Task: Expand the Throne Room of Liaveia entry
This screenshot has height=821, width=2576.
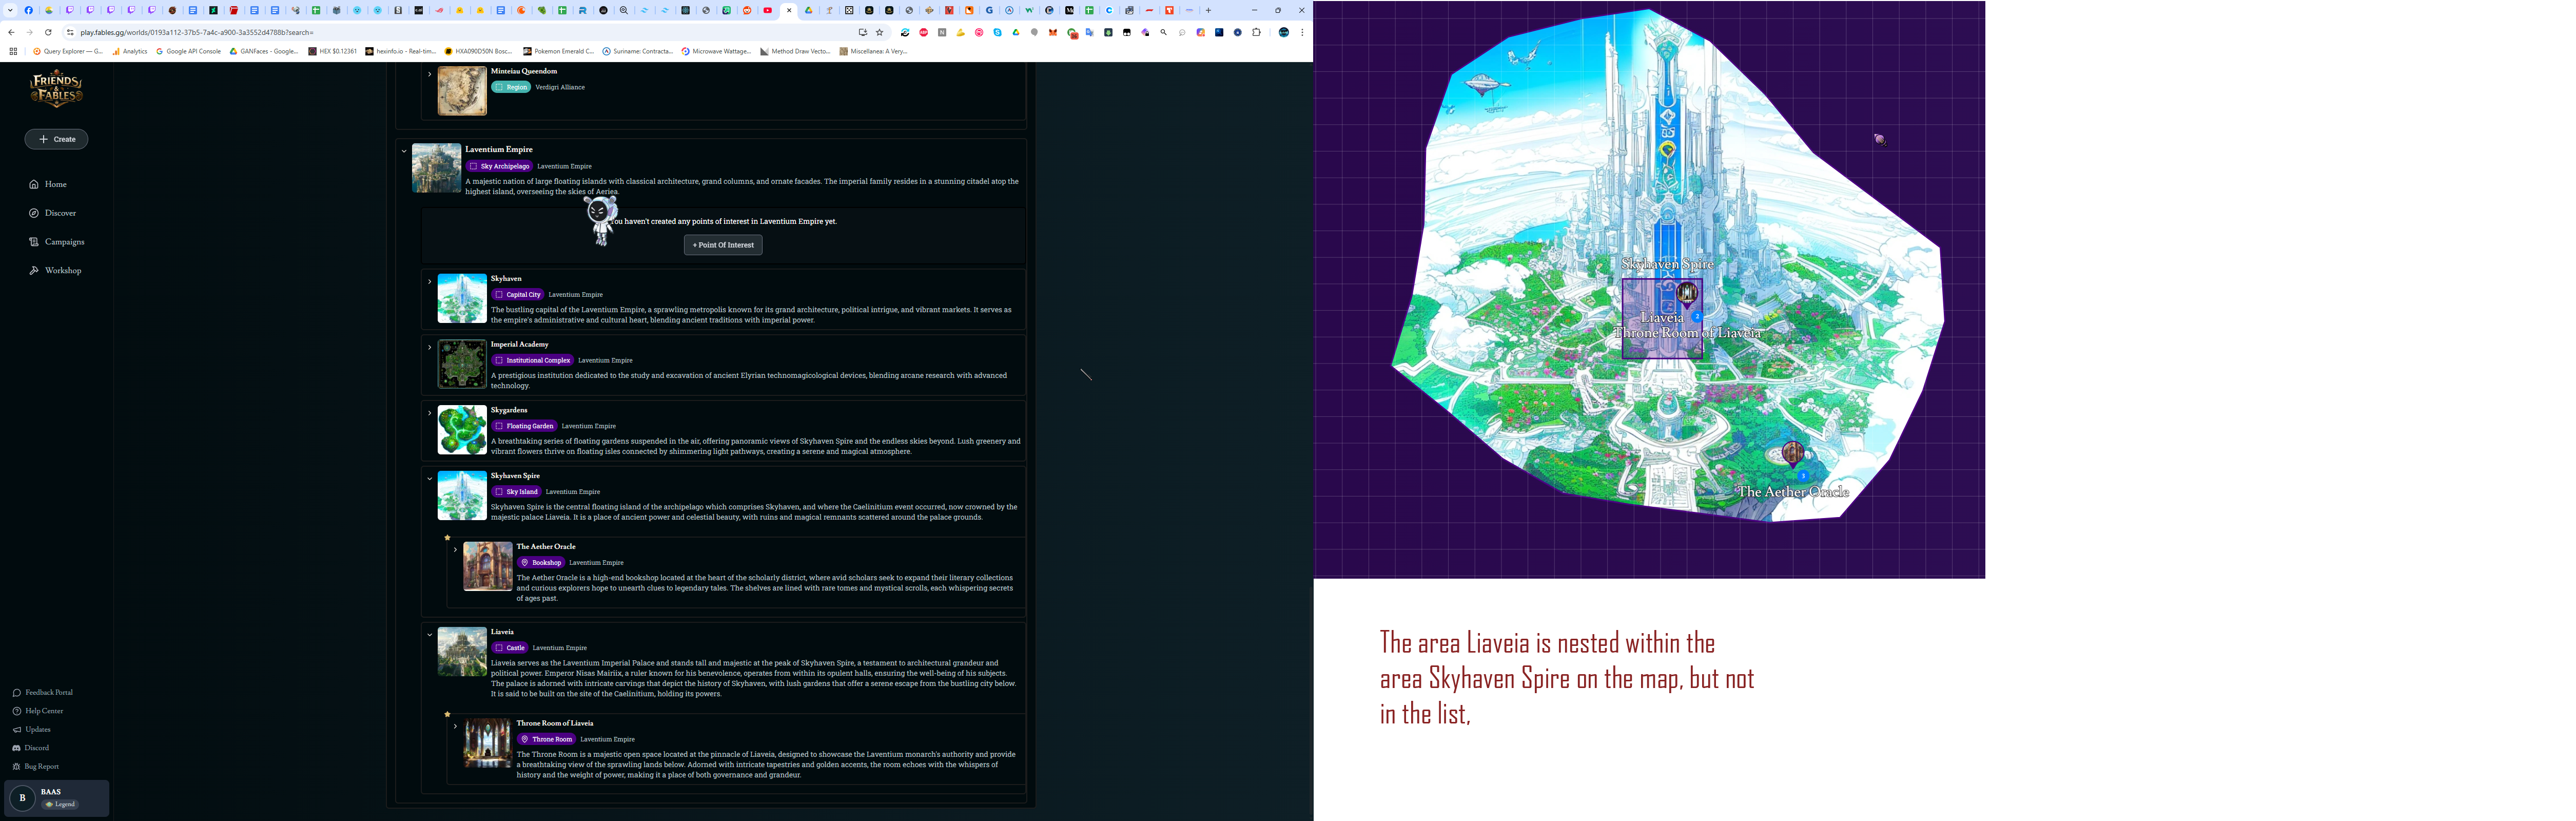Action: [455, 726]
